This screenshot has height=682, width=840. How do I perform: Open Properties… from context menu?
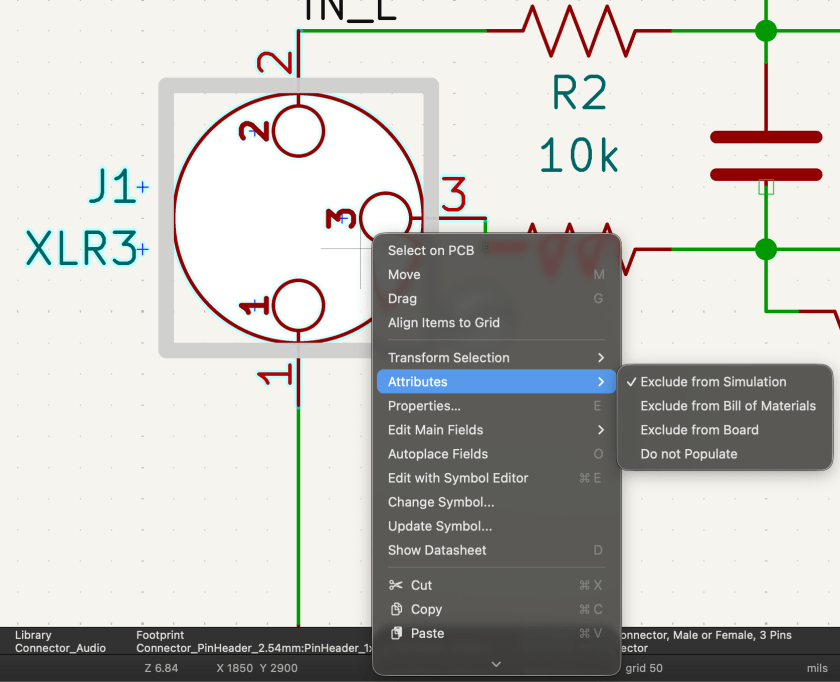424,406
